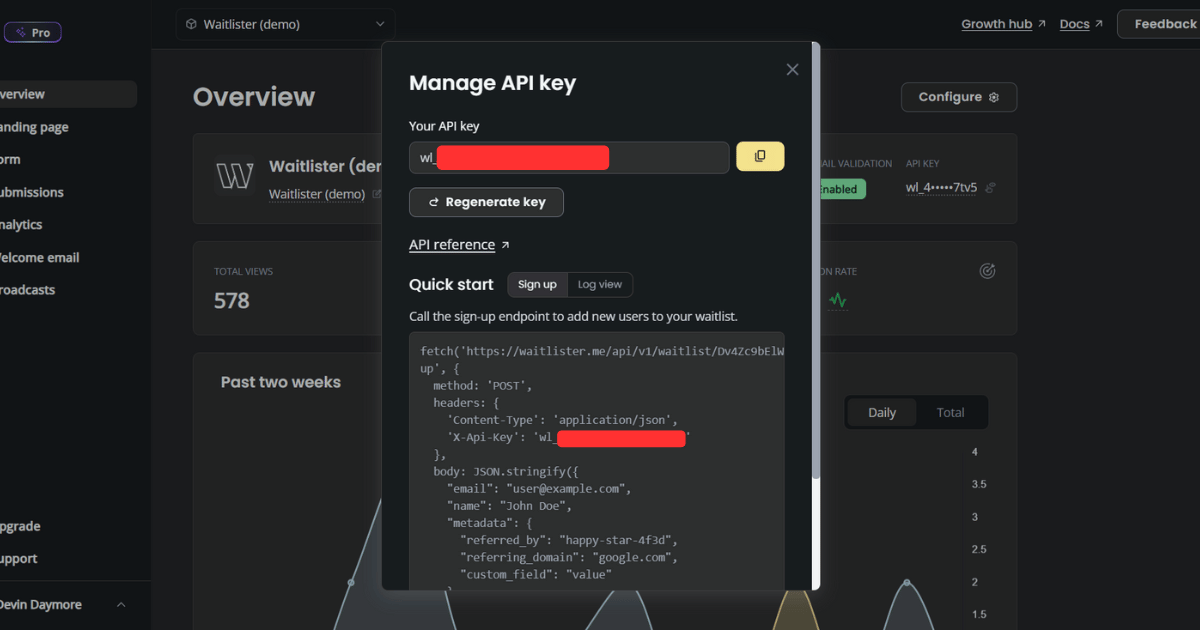Image resolution: width=1200 pixels, height=630 pixels.
Task: Click the Total views value 578
Action: (x=232, y=301)
